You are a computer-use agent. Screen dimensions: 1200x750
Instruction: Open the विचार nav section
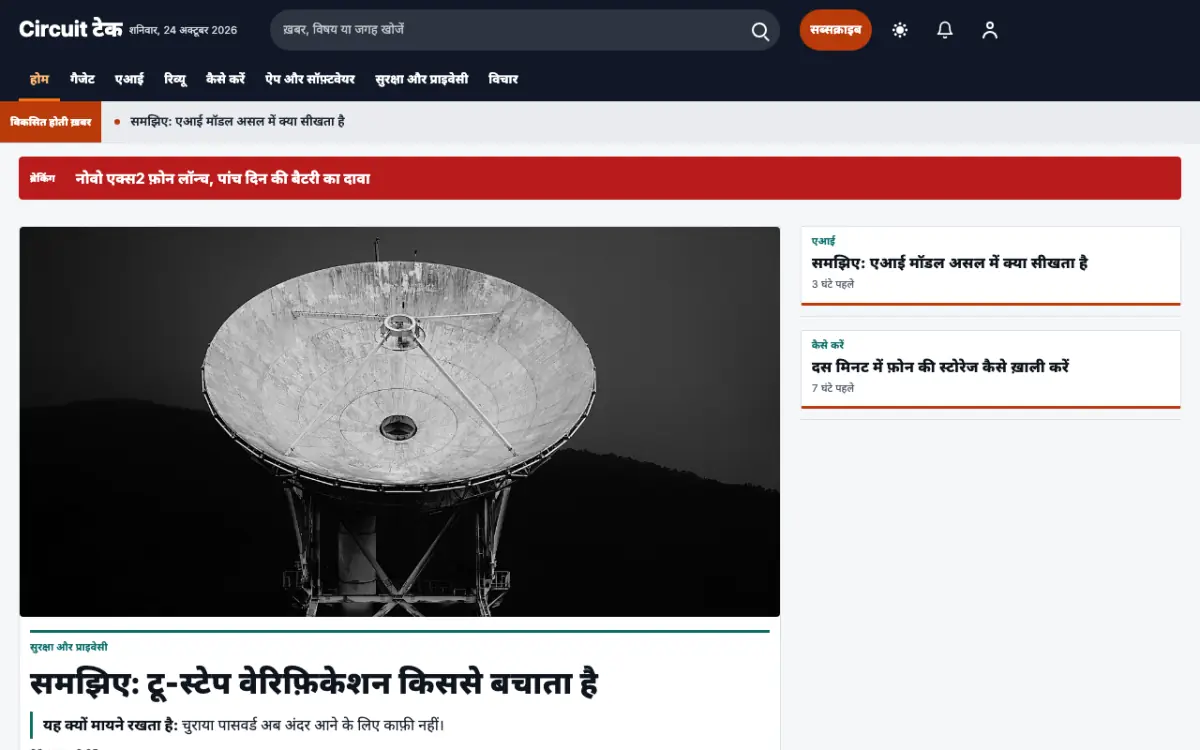pyautogui.click(x=503, y=79)
